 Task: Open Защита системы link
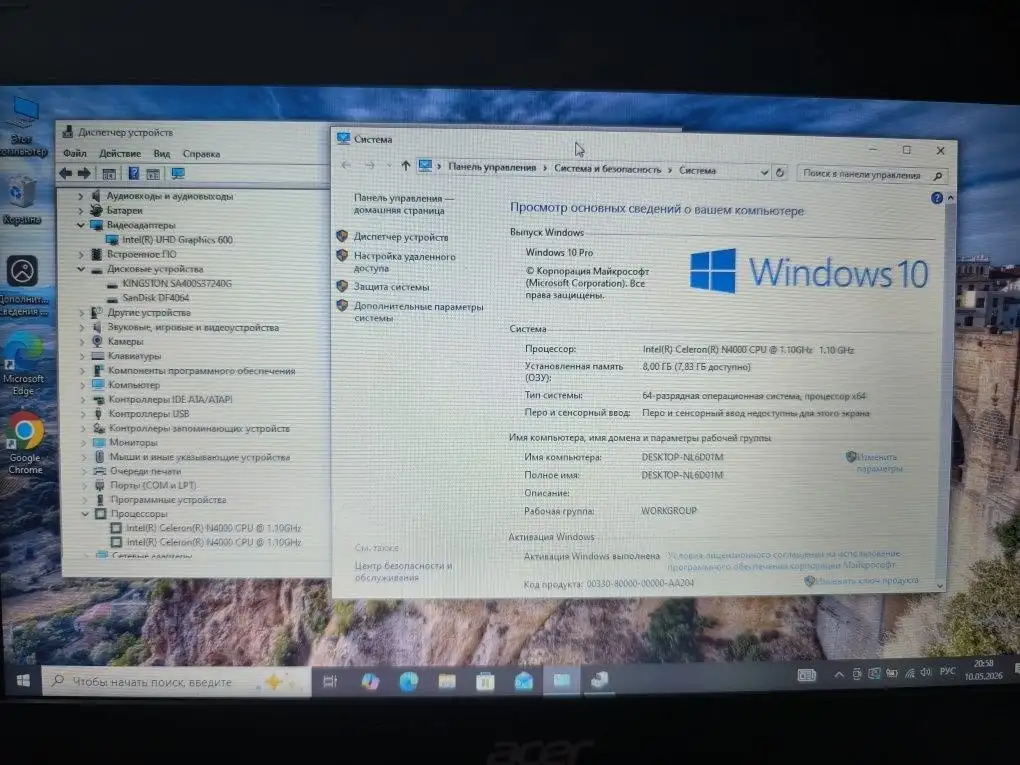[x=391, y=287]
